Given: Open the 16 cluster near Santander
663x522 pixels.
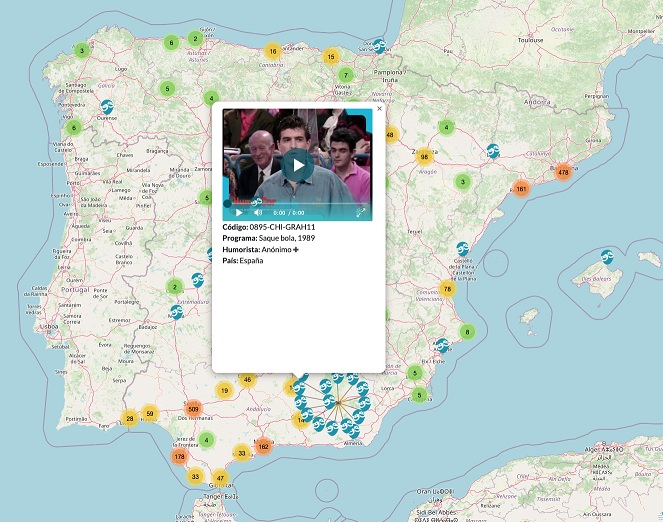Looking at the screenshot, I should tap(273, 51).
